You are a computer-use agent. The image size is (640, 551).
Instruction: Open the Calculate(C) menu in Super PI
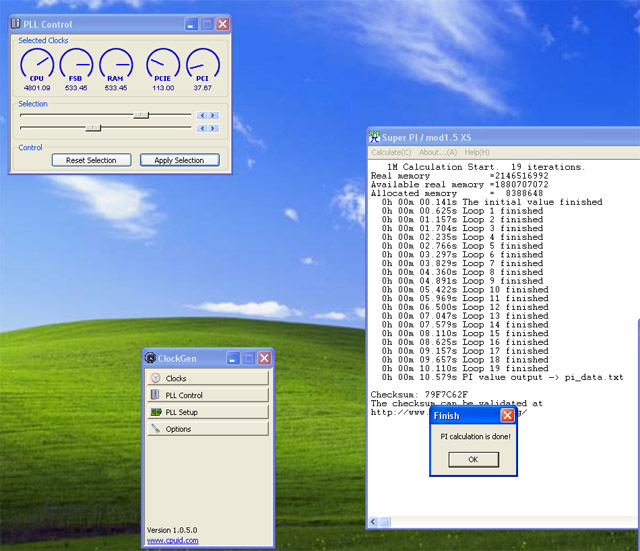point(391,152)
